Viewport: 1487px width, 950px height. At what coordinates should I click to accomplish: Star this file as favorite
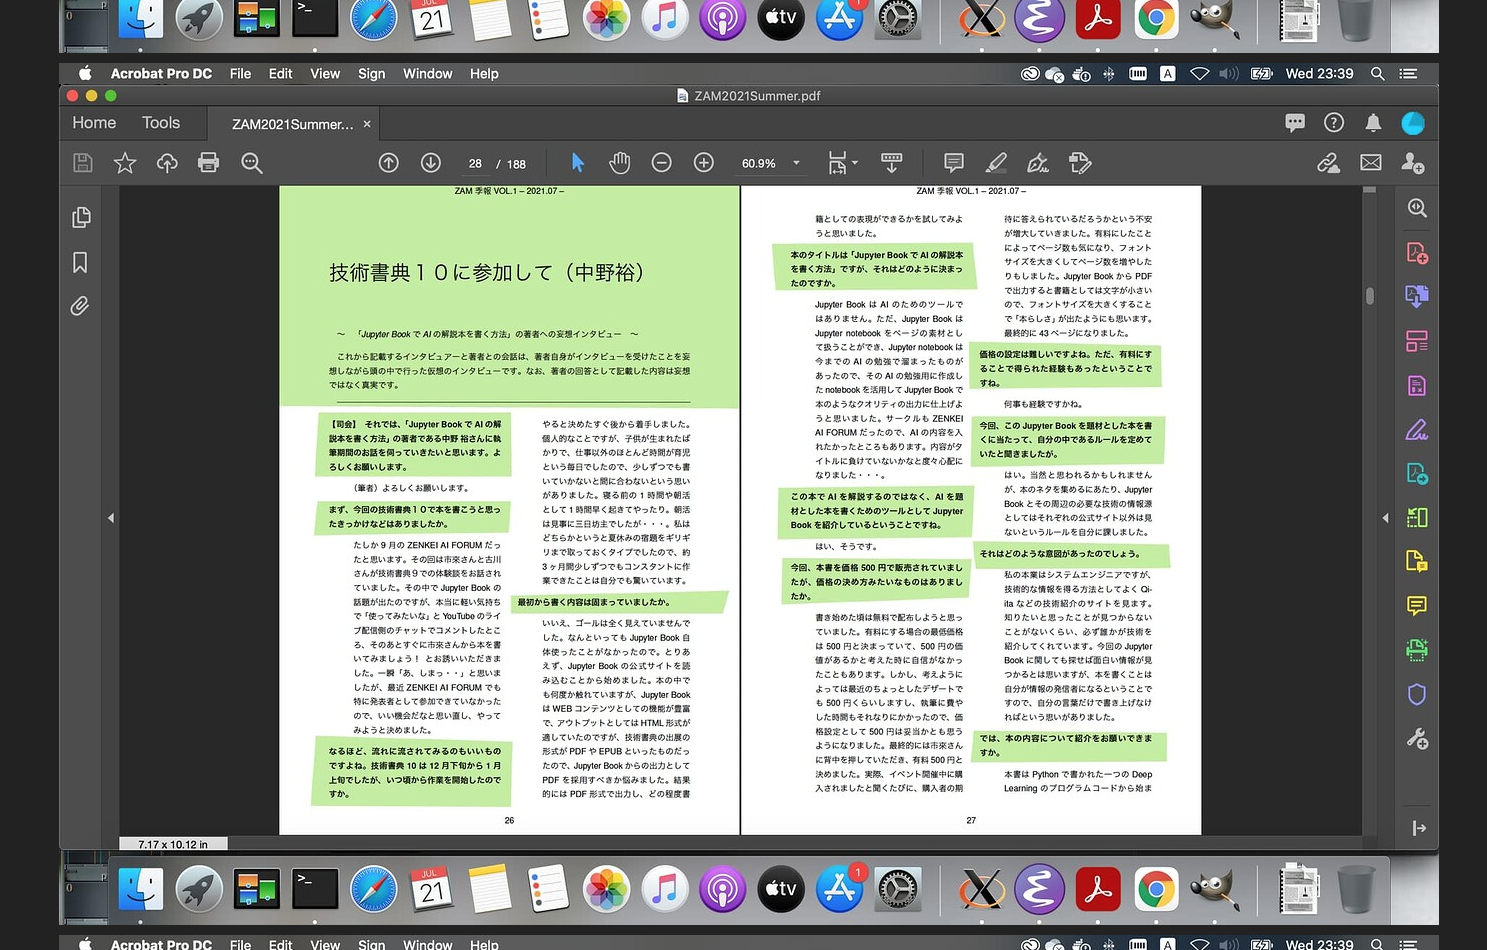click(125, 163)
